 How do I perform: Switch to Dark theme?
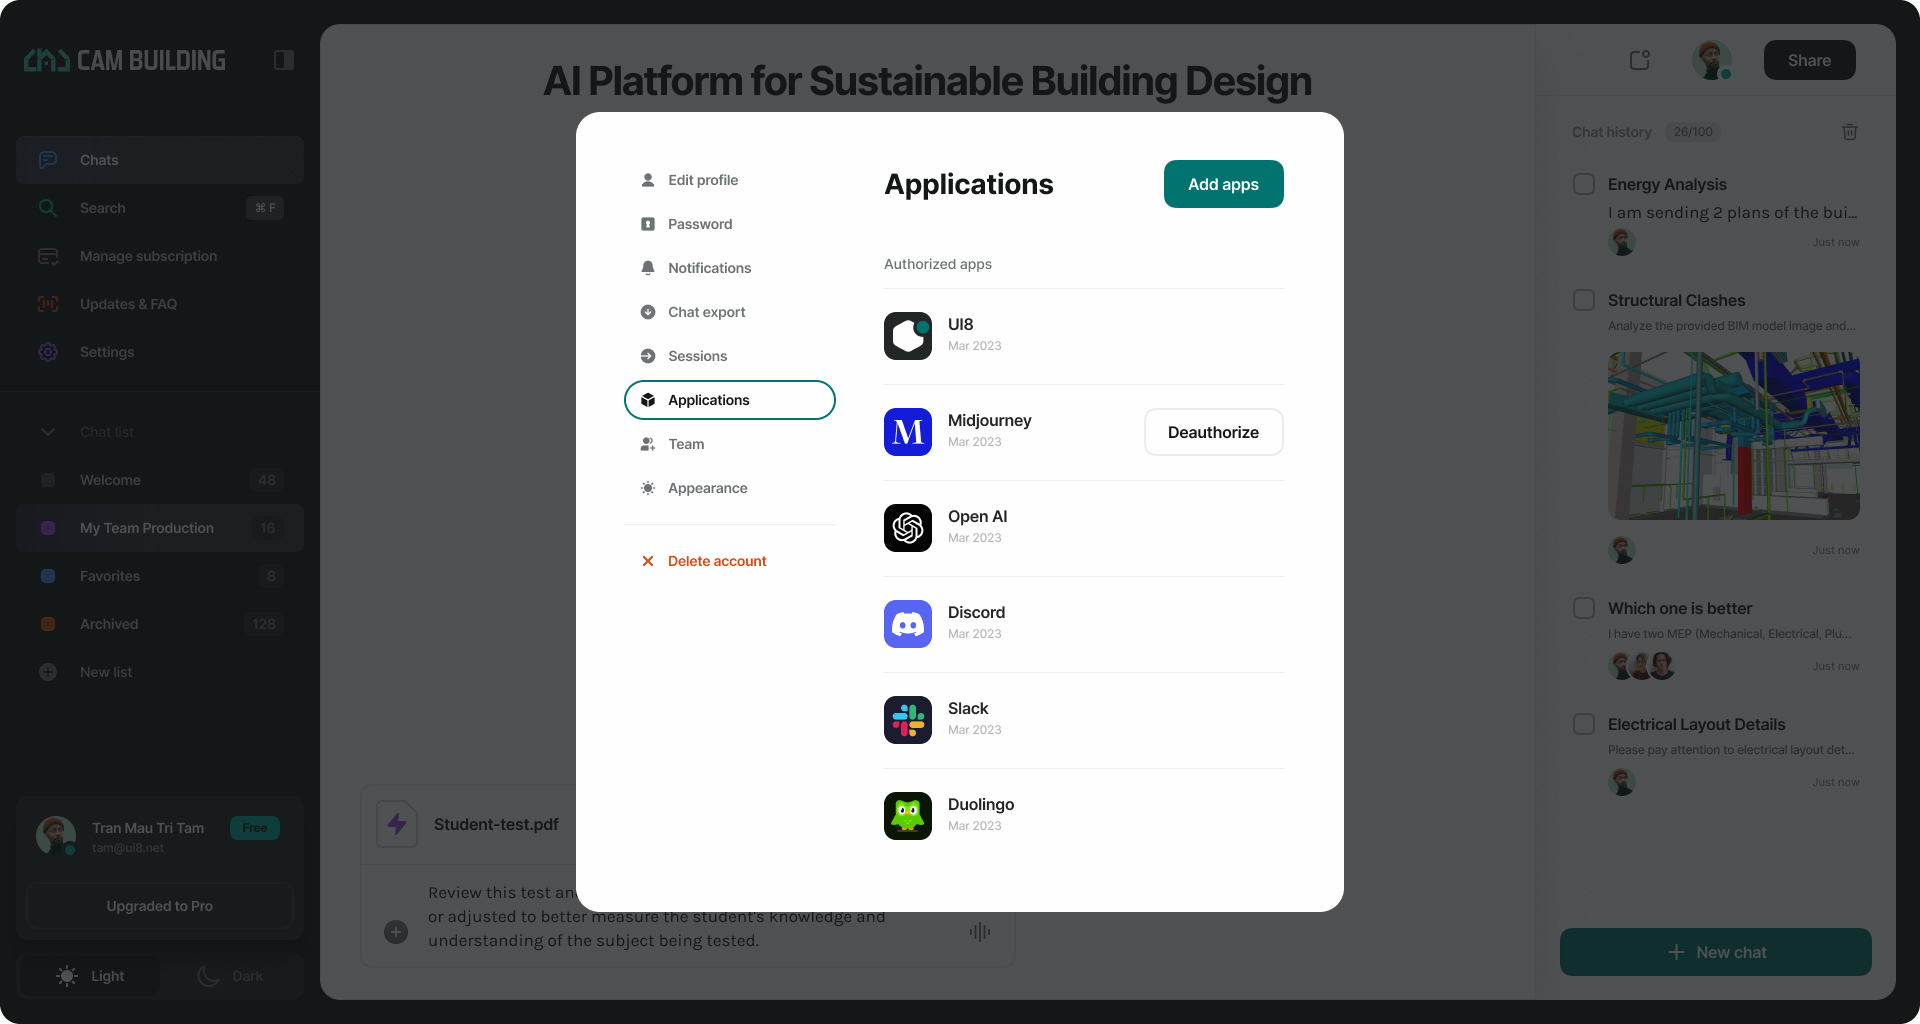coord(230,976)
